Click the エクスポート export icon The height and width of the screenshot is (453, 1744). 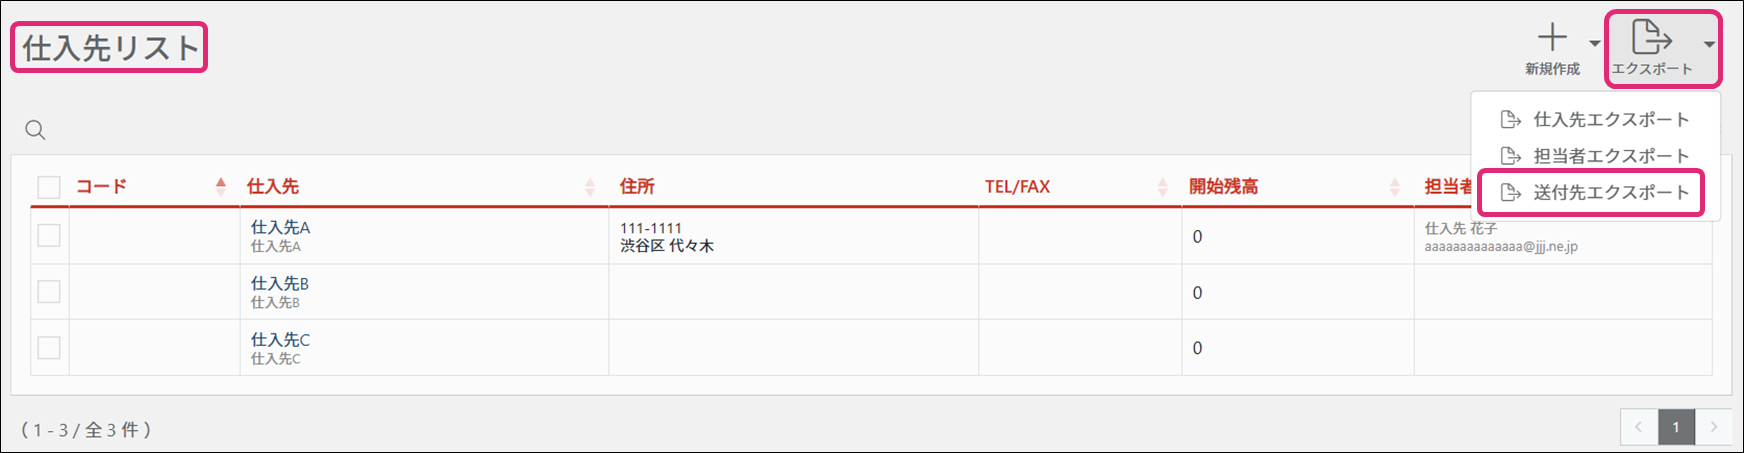point(1651,38)
